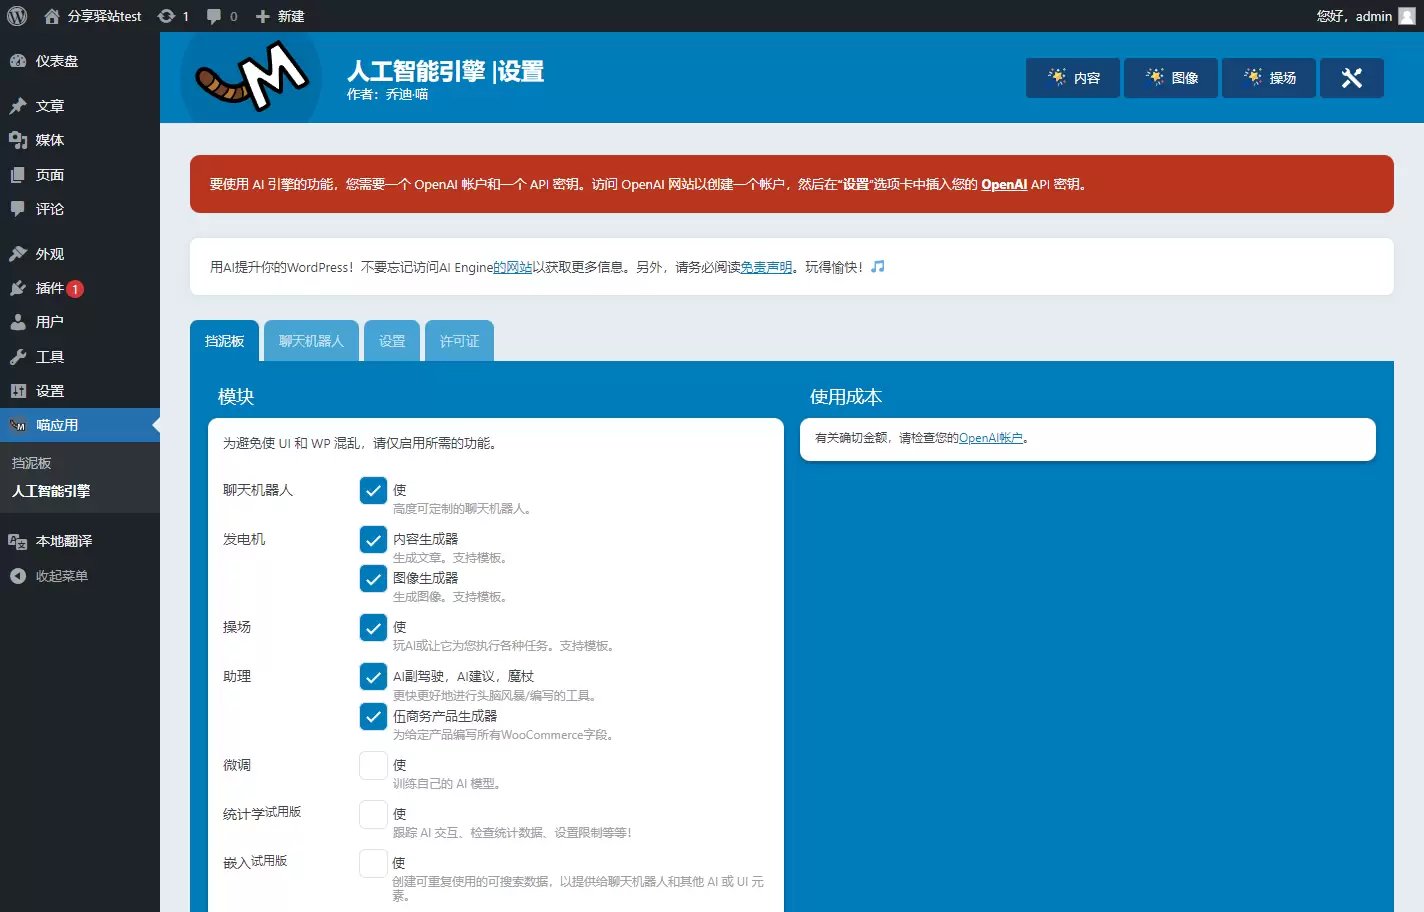Open the OpenAI link in red notice
Screen dimensions: 1424x912
click(x=1004, y=184)
